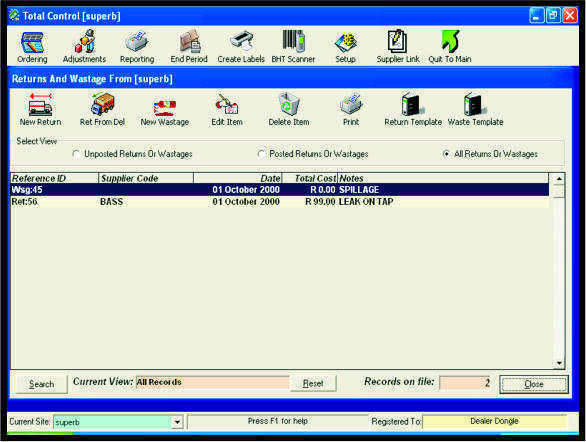The image size is (586, 442).
Task: Expand the Current Site dropdown arrow
Action: [177, 422]
